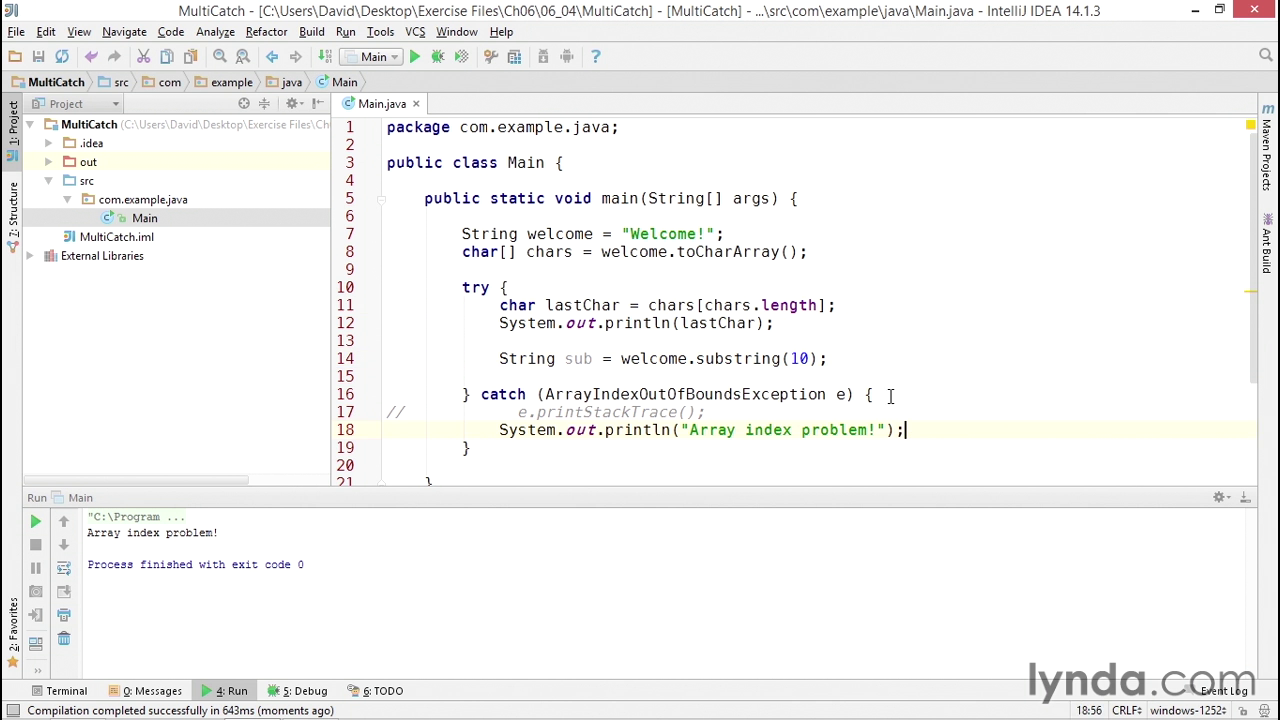Click Up the Stack Trace arrow

[64, 521]
